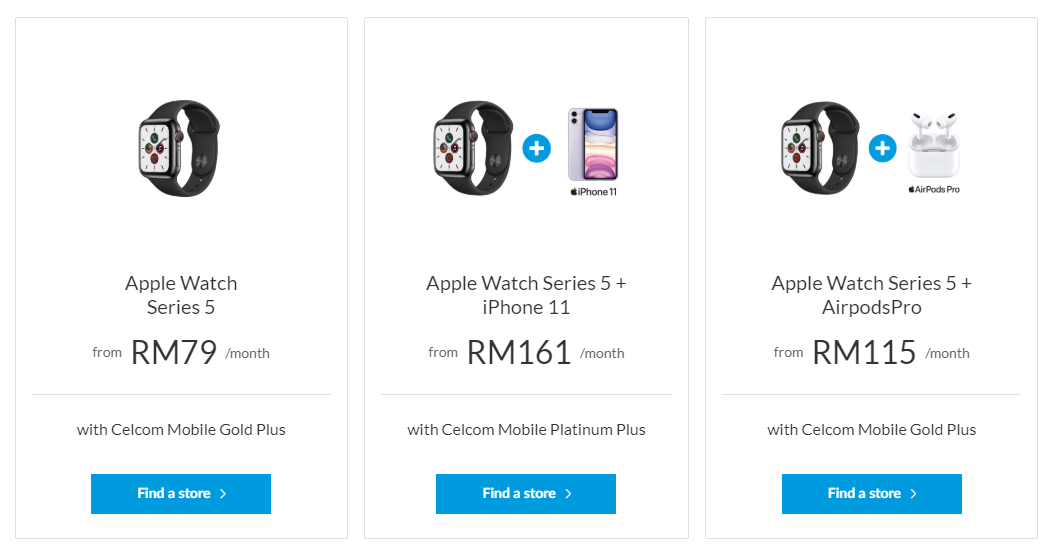The width and height of the screenshot is (1050, 546).
Task: Click "with Celcom Mobile Platinum Plus" text
Action: pos(526,430)
